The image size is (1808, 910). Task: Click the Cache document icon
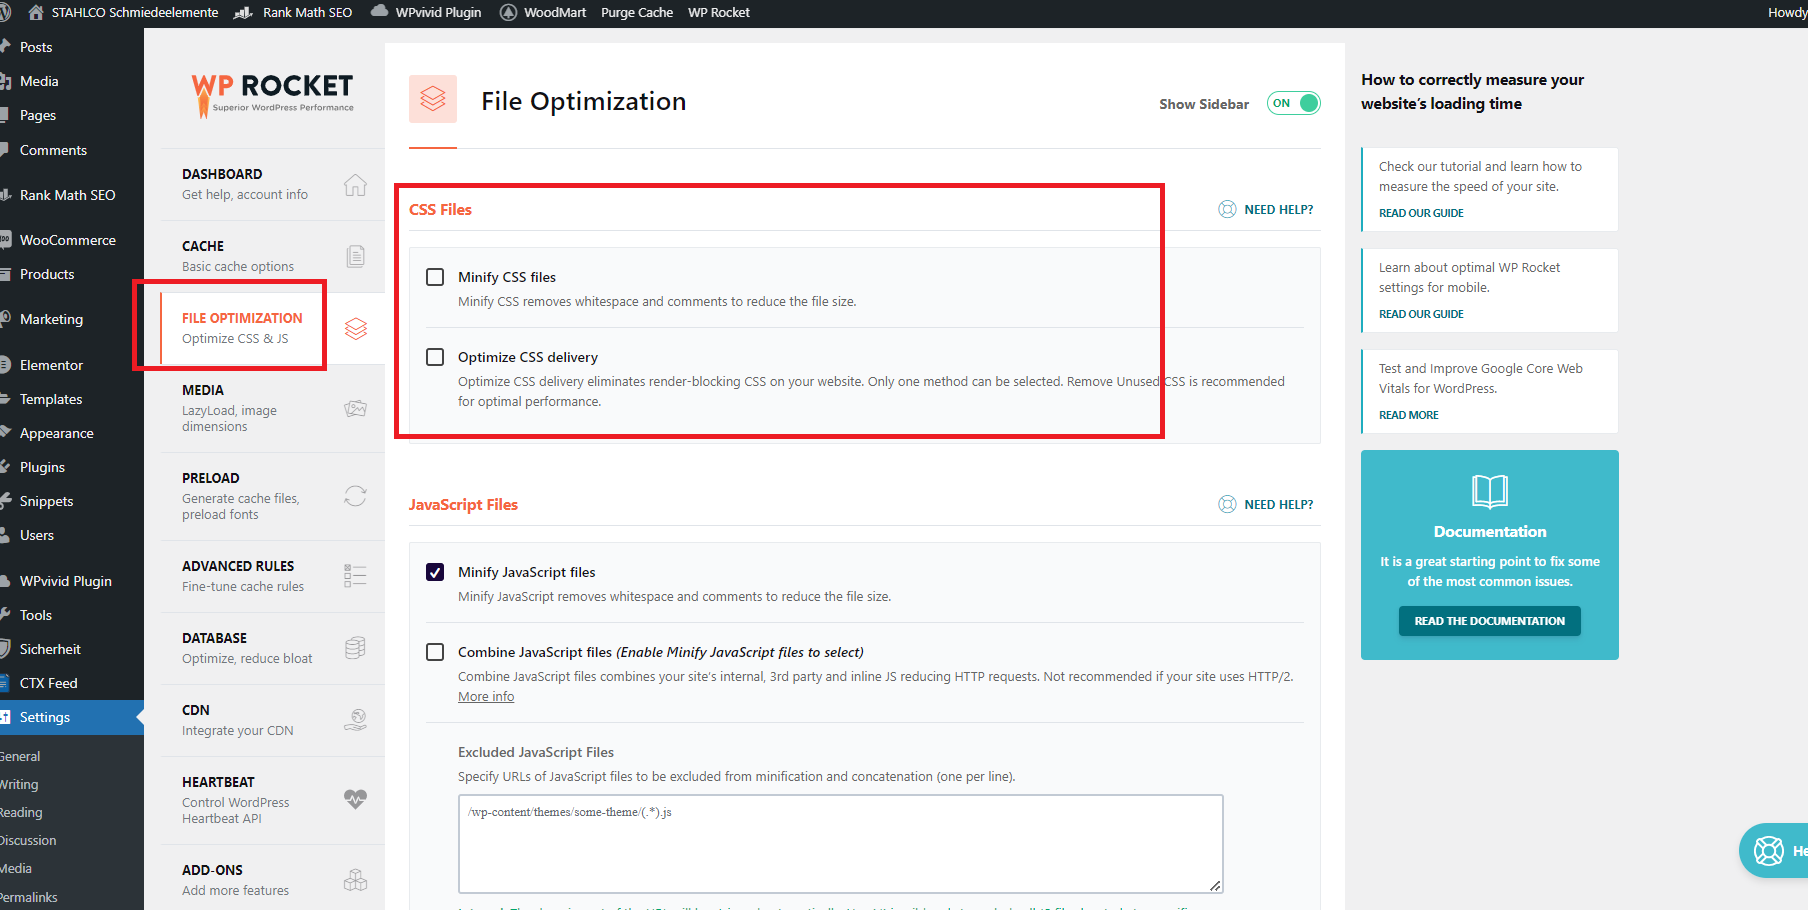(x=355, y=257)
